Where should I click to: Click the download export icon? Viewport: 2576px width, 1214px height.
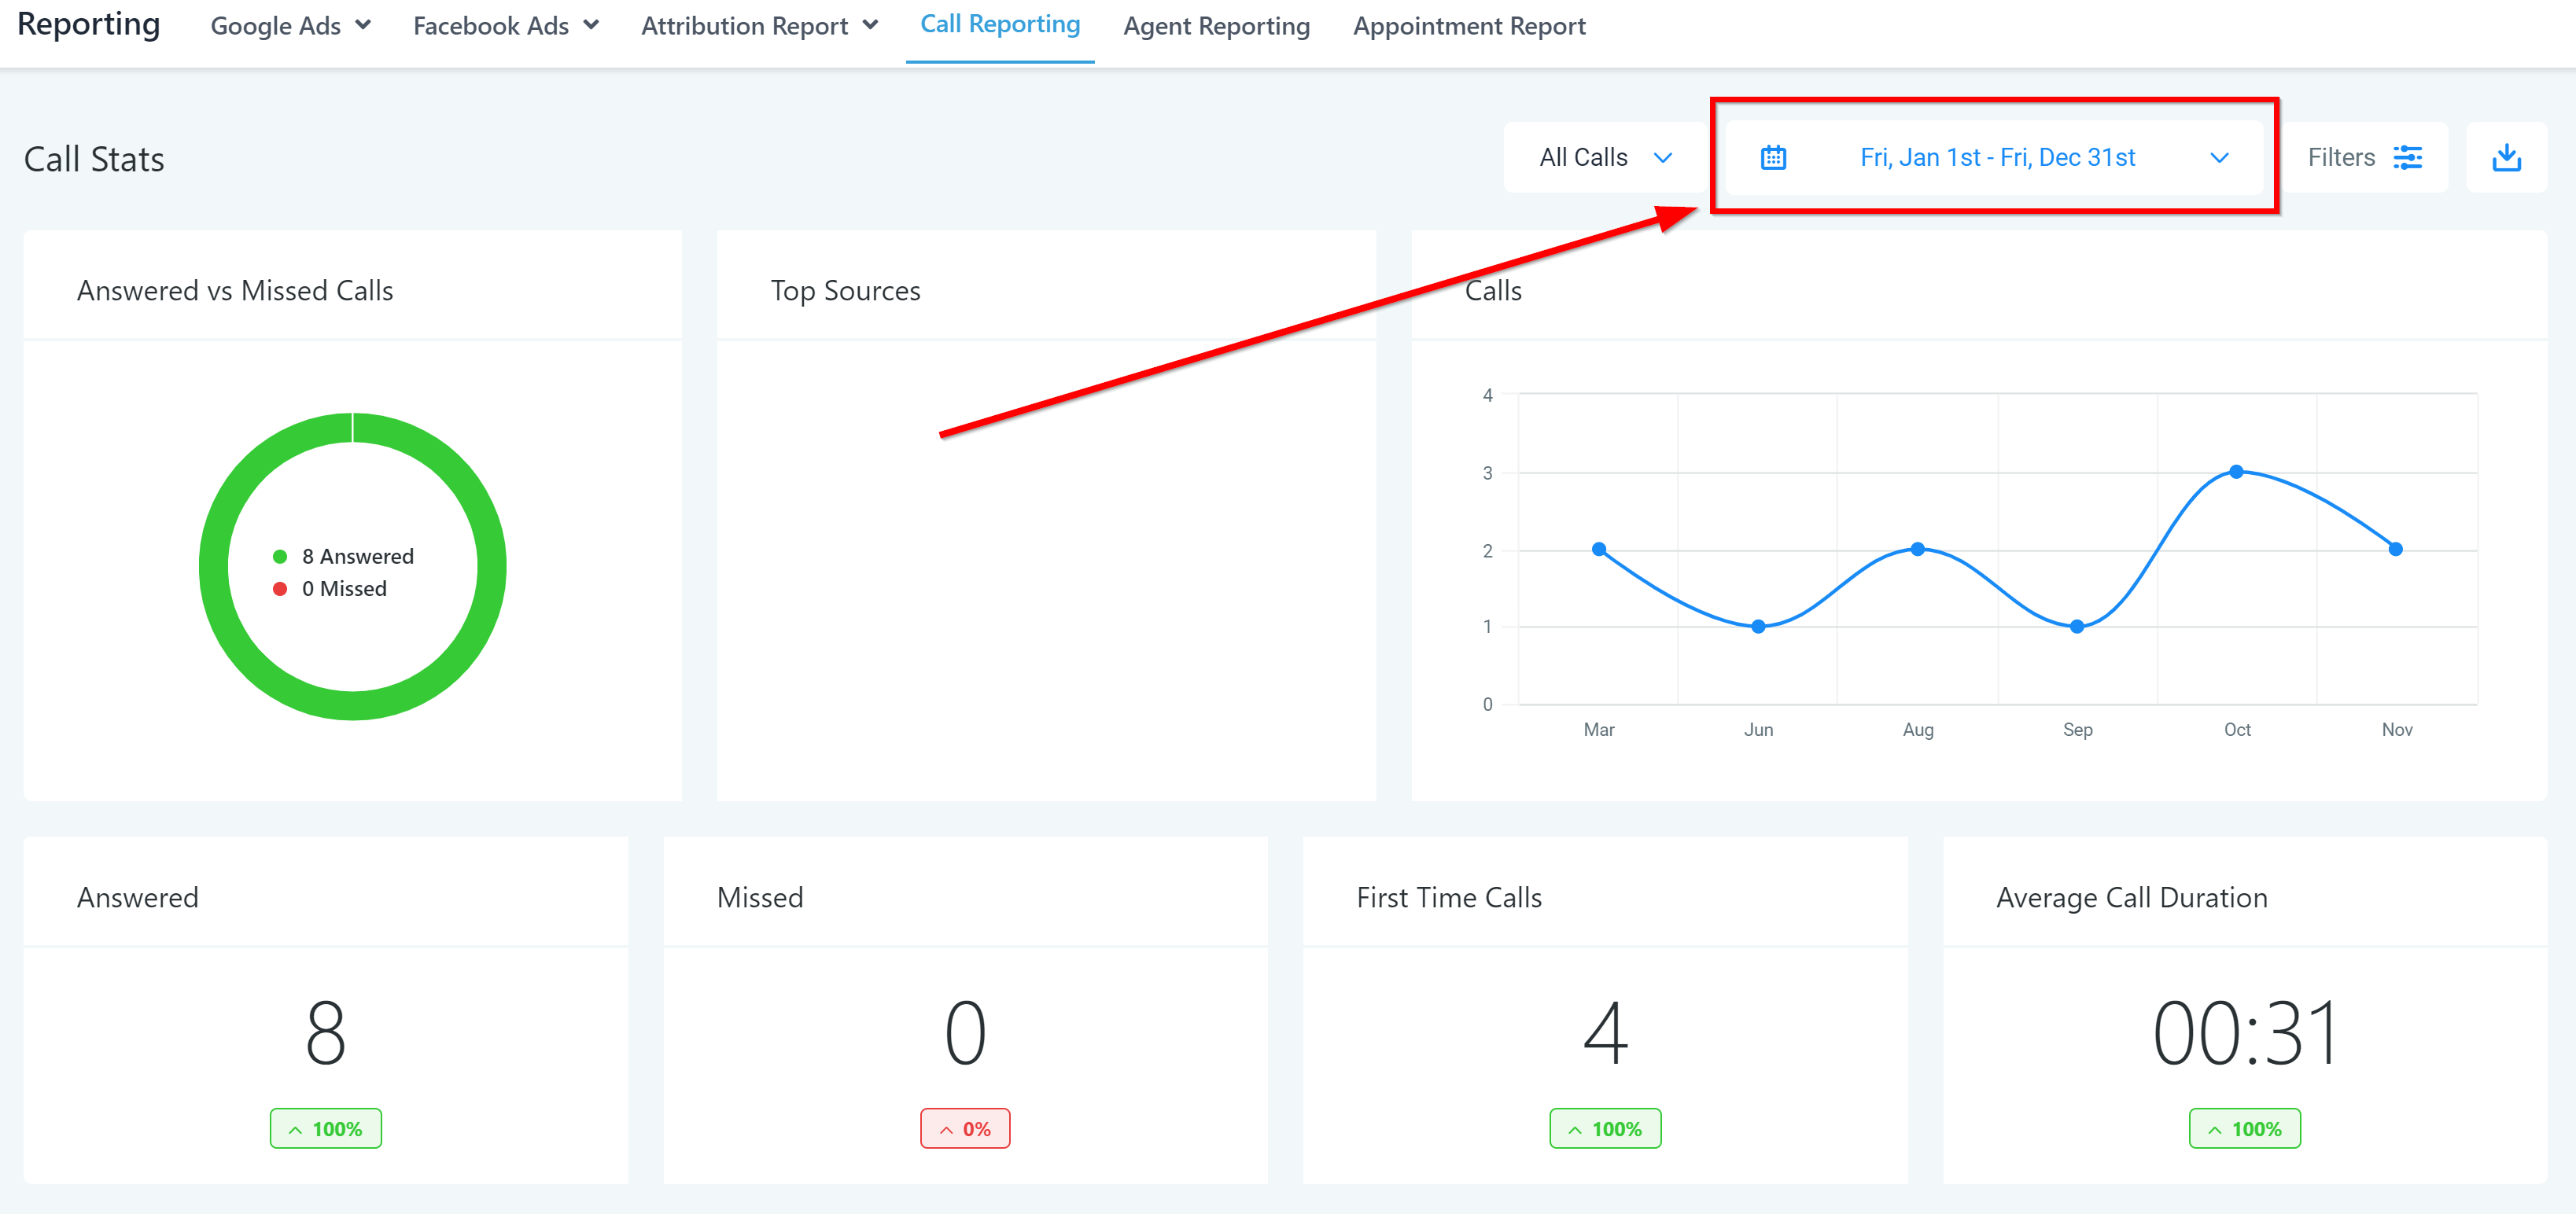2506,158
